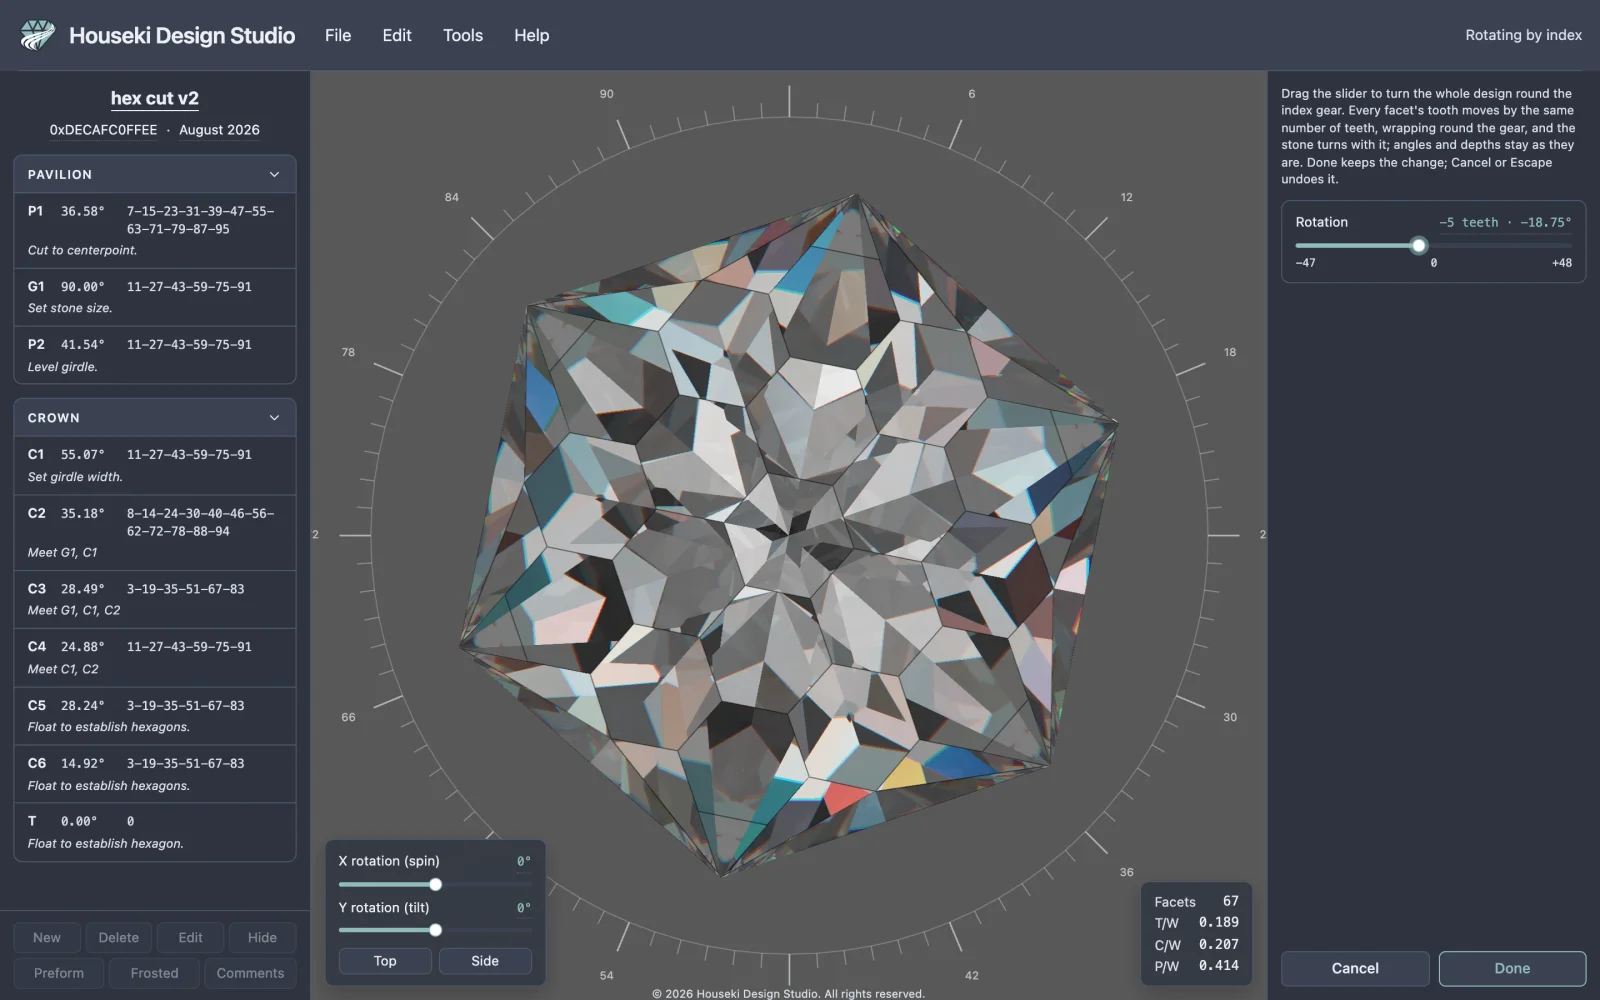The width and height of the screenshot is (1600, 1000).
Task: Click the P/W 0.414 stat
Action: (x=1196, y=966)
